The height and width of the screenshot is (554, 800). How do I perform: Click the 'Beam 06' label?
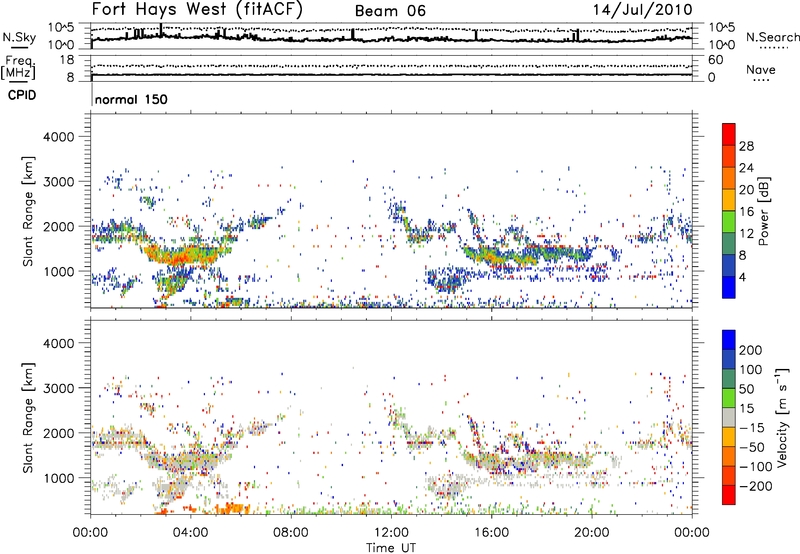pyautogui.click(x=390, y=11)
